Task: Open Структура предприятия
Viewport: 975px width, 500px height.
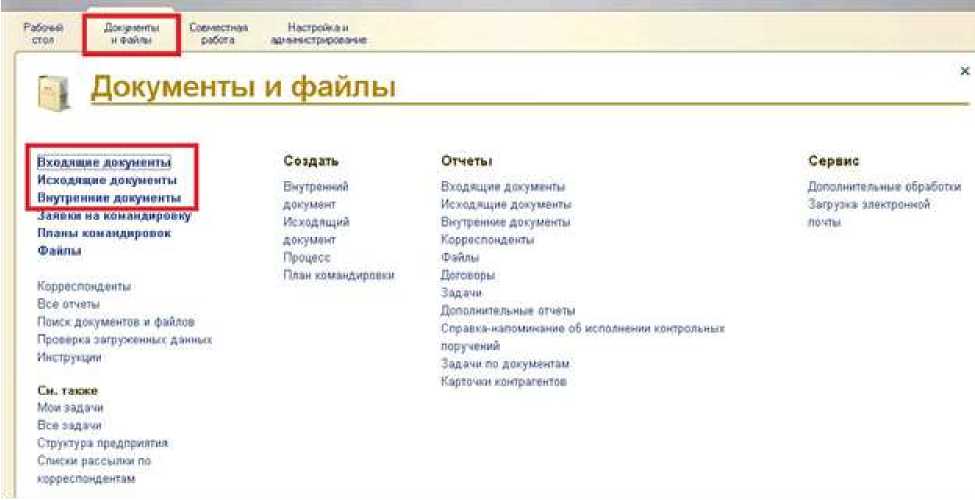Action: [103, 443]
